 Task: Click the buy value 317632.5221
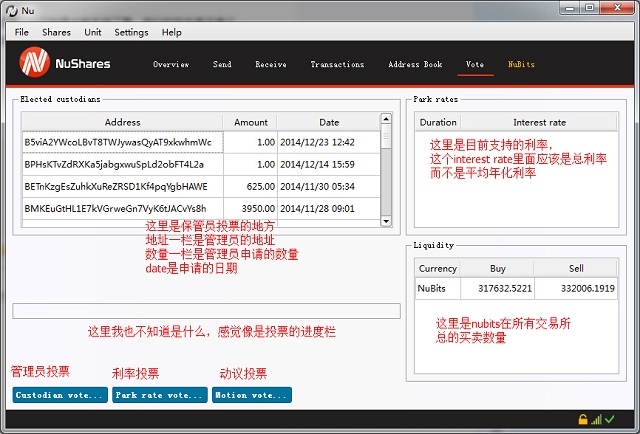click(498, 288)
